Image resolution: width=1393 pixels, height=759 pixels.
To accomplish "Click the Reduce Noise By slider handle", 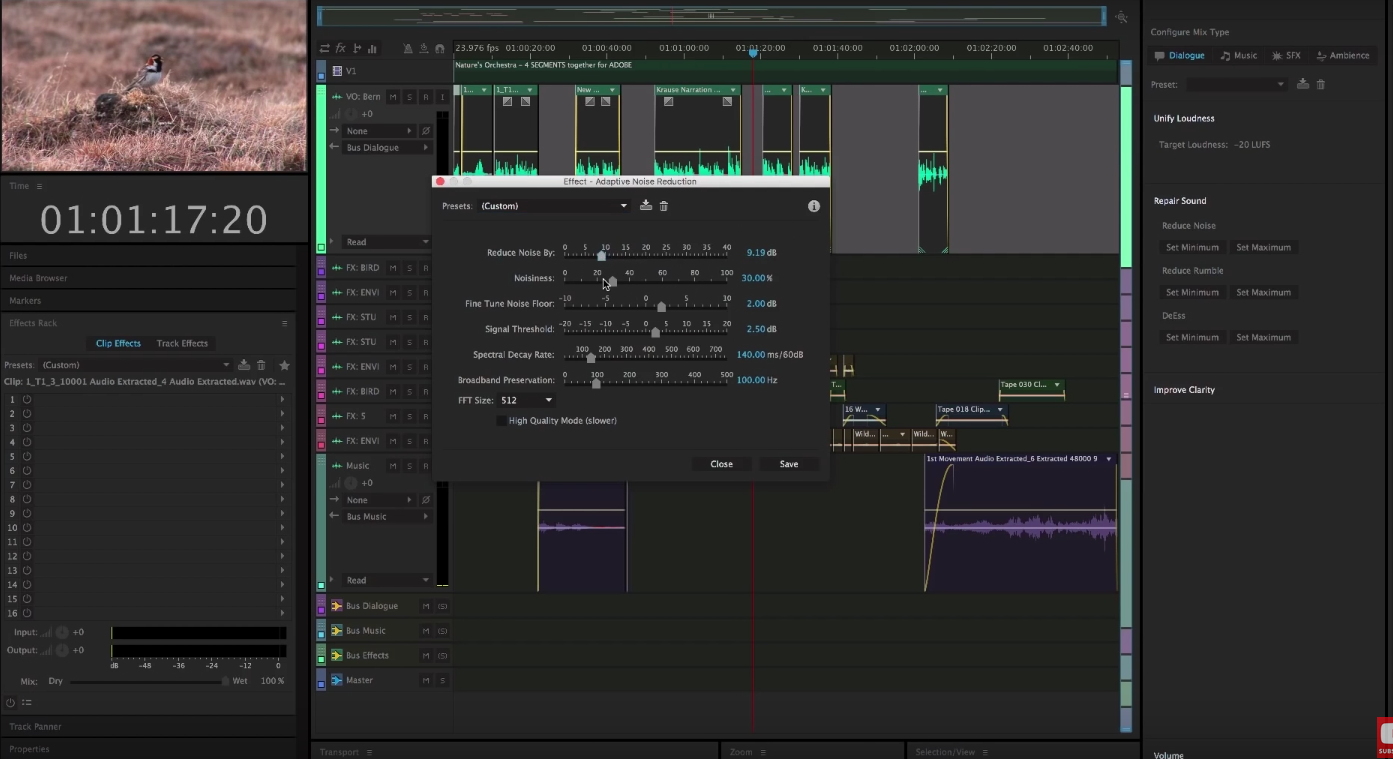I will (x=601, y=256).
